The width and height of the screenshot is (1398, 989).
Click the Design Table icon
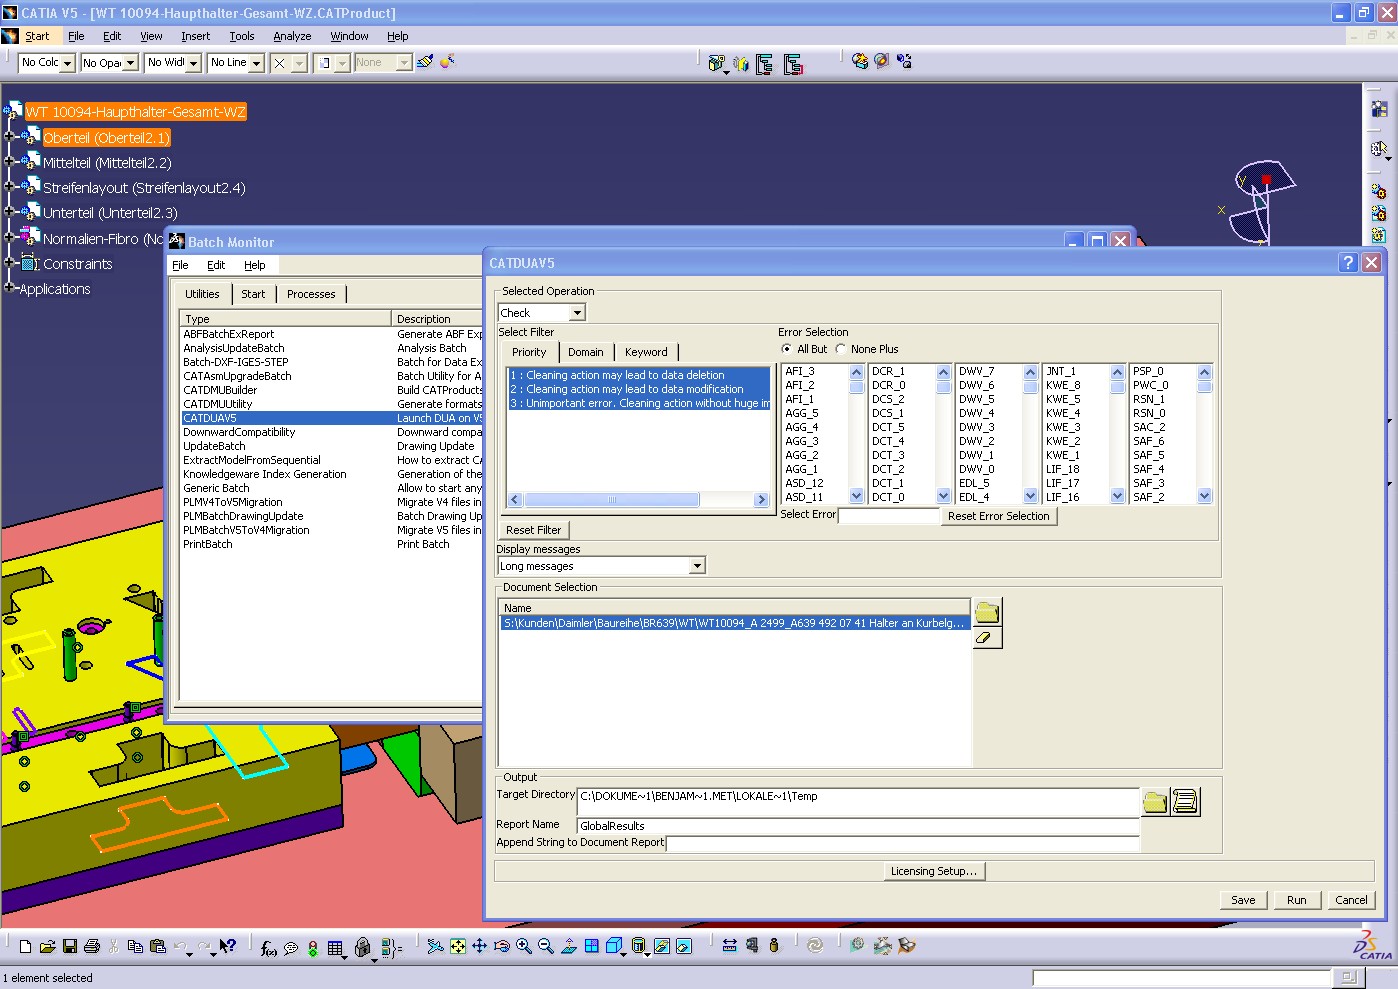point(336,947)
